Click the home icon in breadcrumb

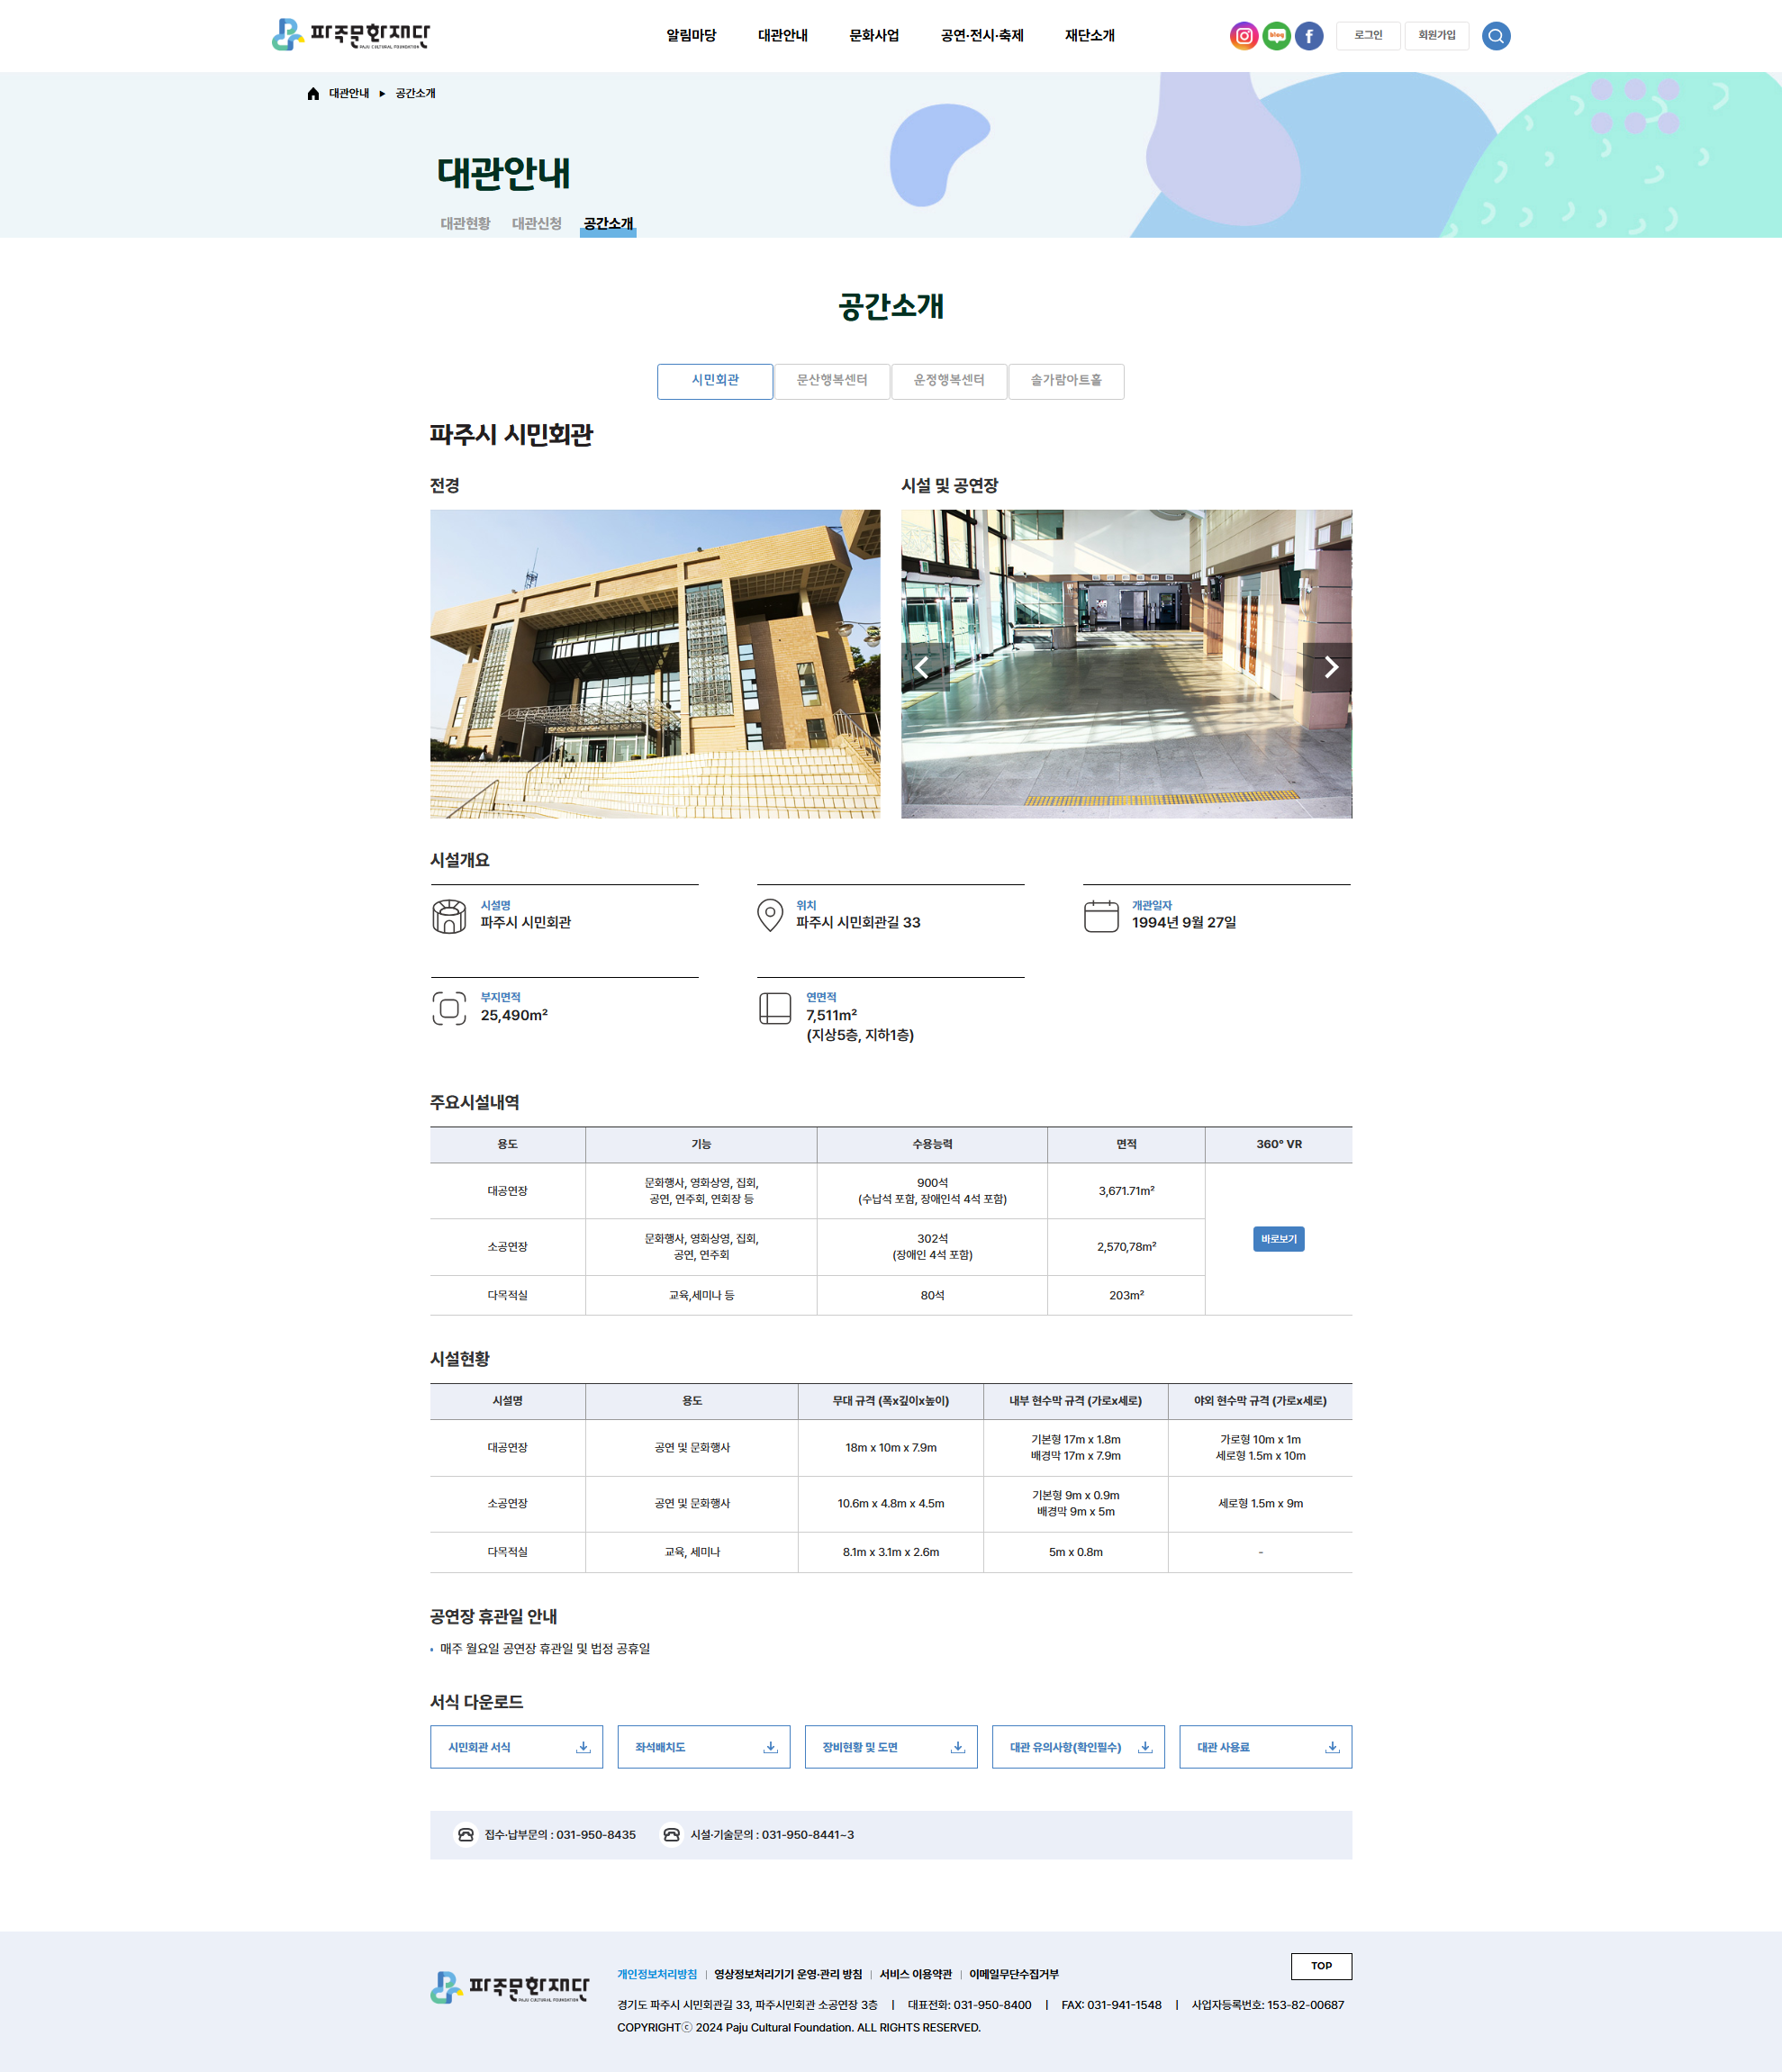tap(313, 94)
